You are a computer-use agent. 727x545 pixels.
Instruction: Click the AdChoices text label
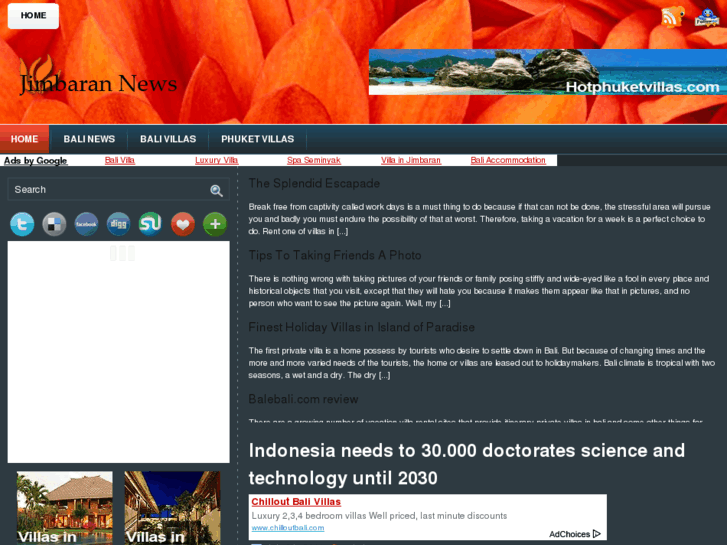click(569, 534)
